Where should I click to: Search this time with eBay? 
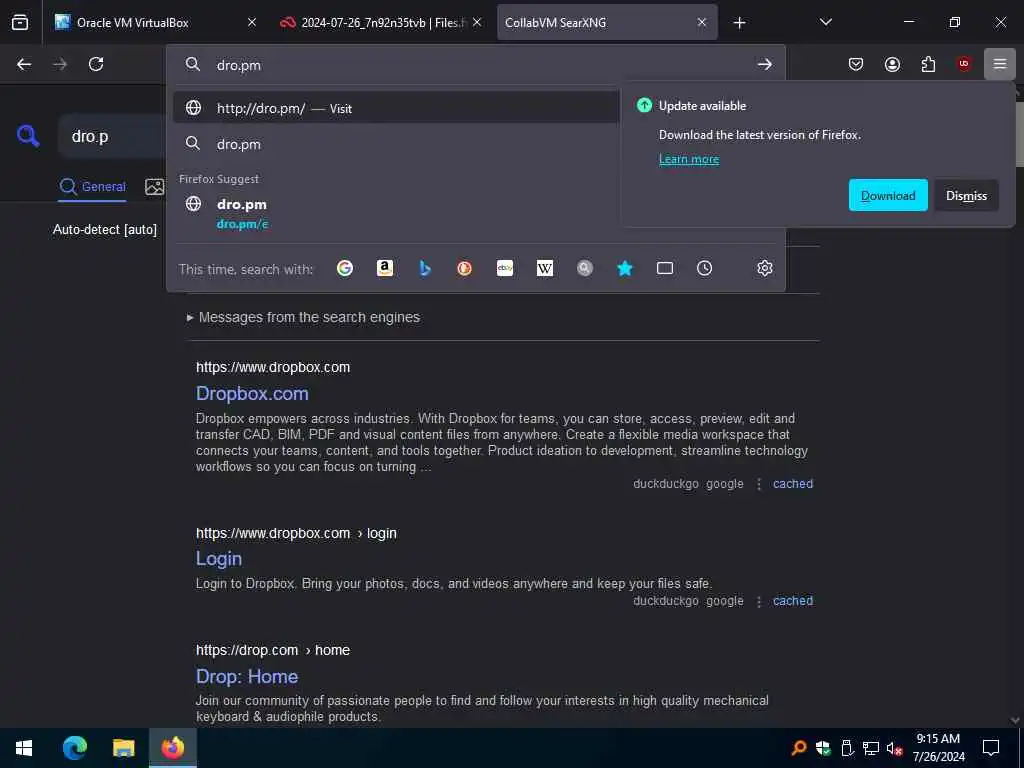(505, 268)
